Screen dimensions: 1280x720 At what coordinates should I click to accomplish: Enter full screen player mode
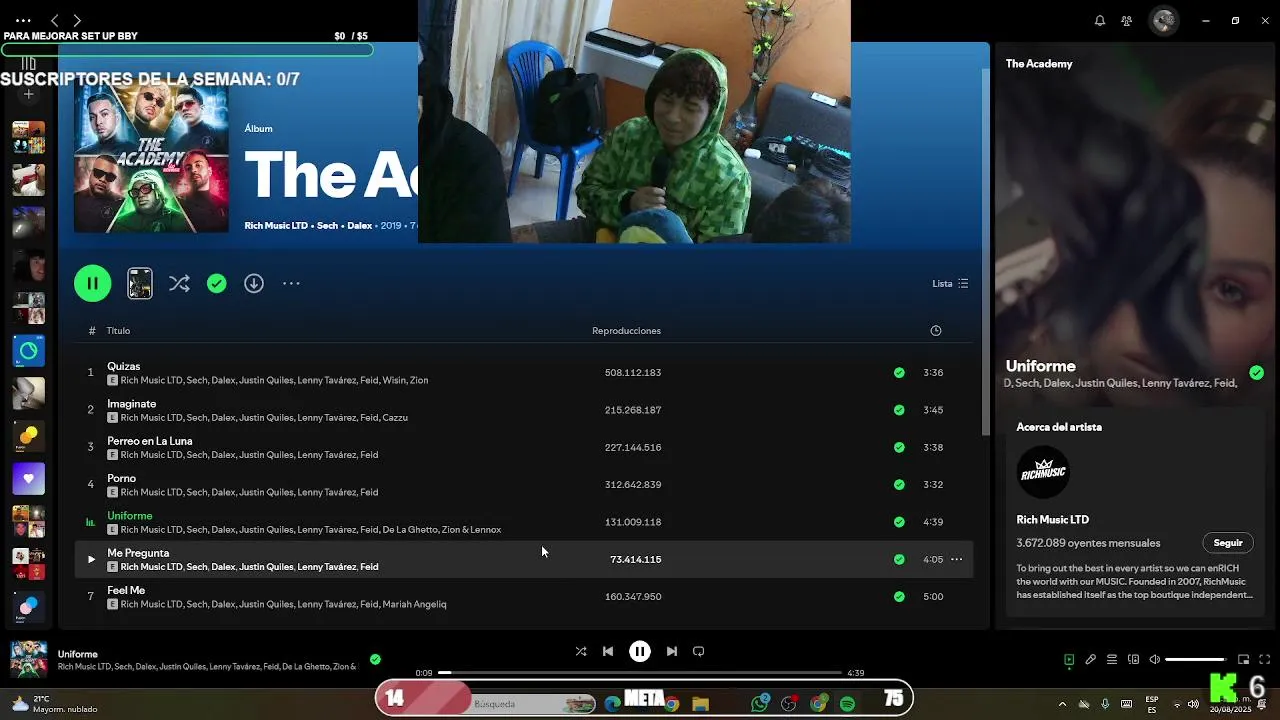(1265, 659)
